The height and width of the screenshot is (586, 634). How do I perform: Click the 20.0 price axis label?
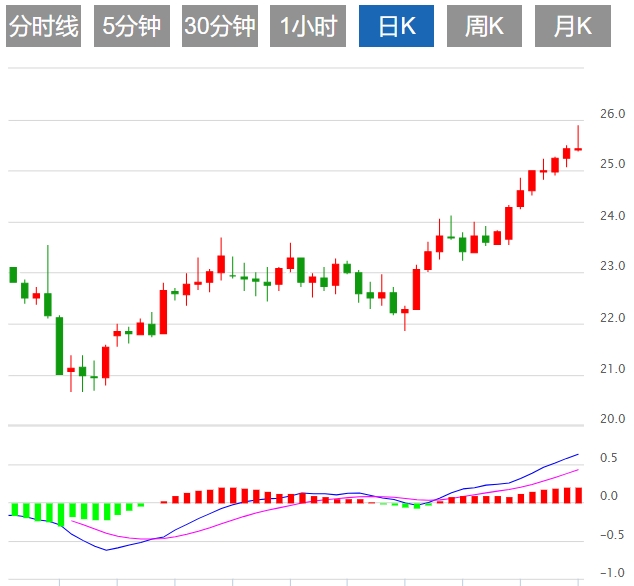(x=613, y=419)
